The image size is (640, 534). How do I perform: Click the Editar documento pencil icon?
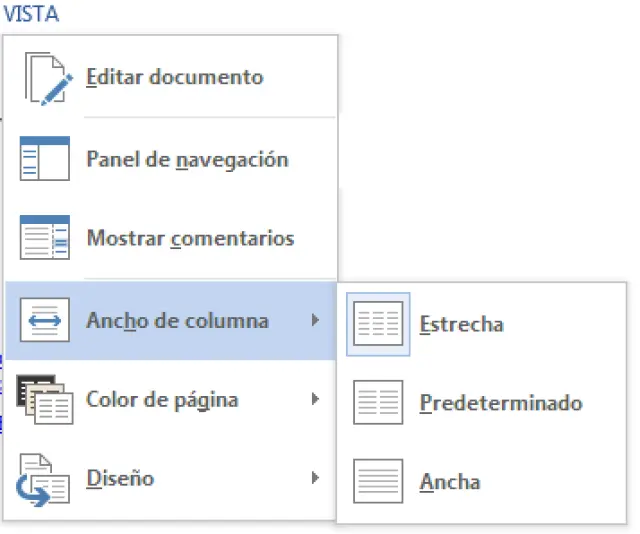(x=45, y=78)
